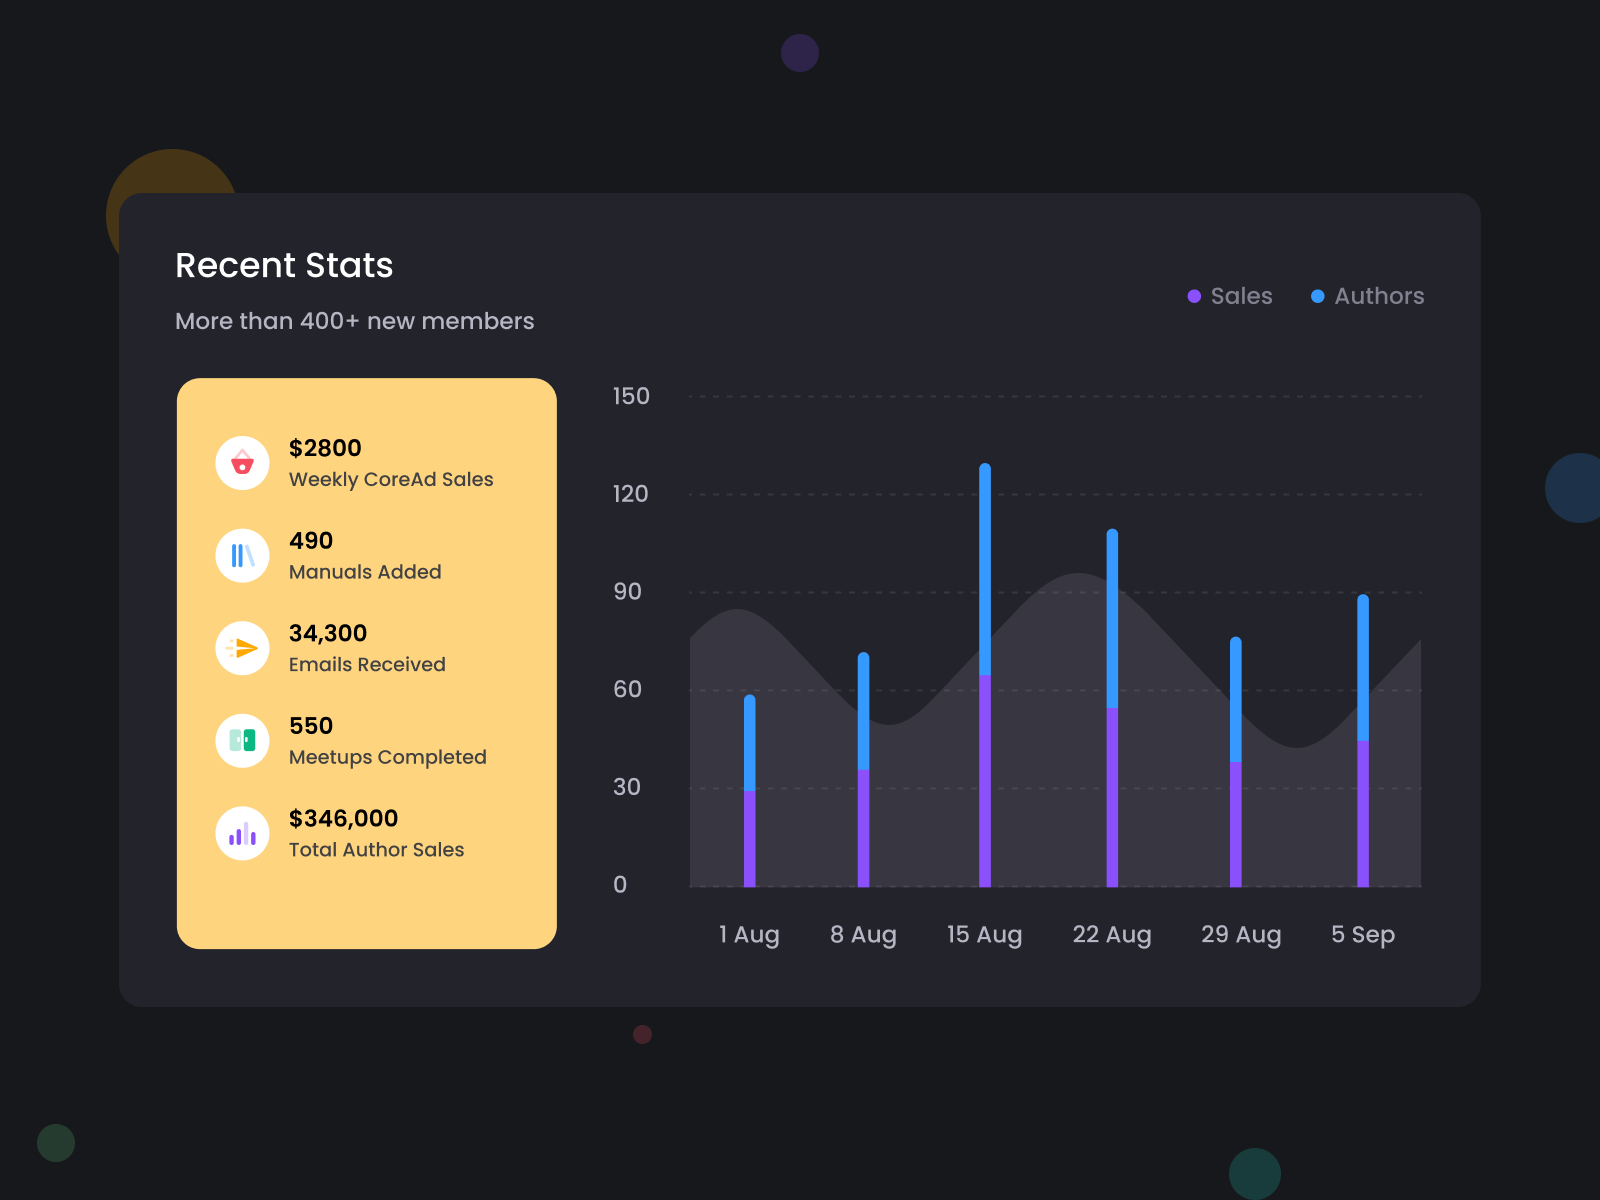Viewport: 1600px width, 1200px height.
Task: Open the green Meetups Completed icon
Action: click(241, 740)
